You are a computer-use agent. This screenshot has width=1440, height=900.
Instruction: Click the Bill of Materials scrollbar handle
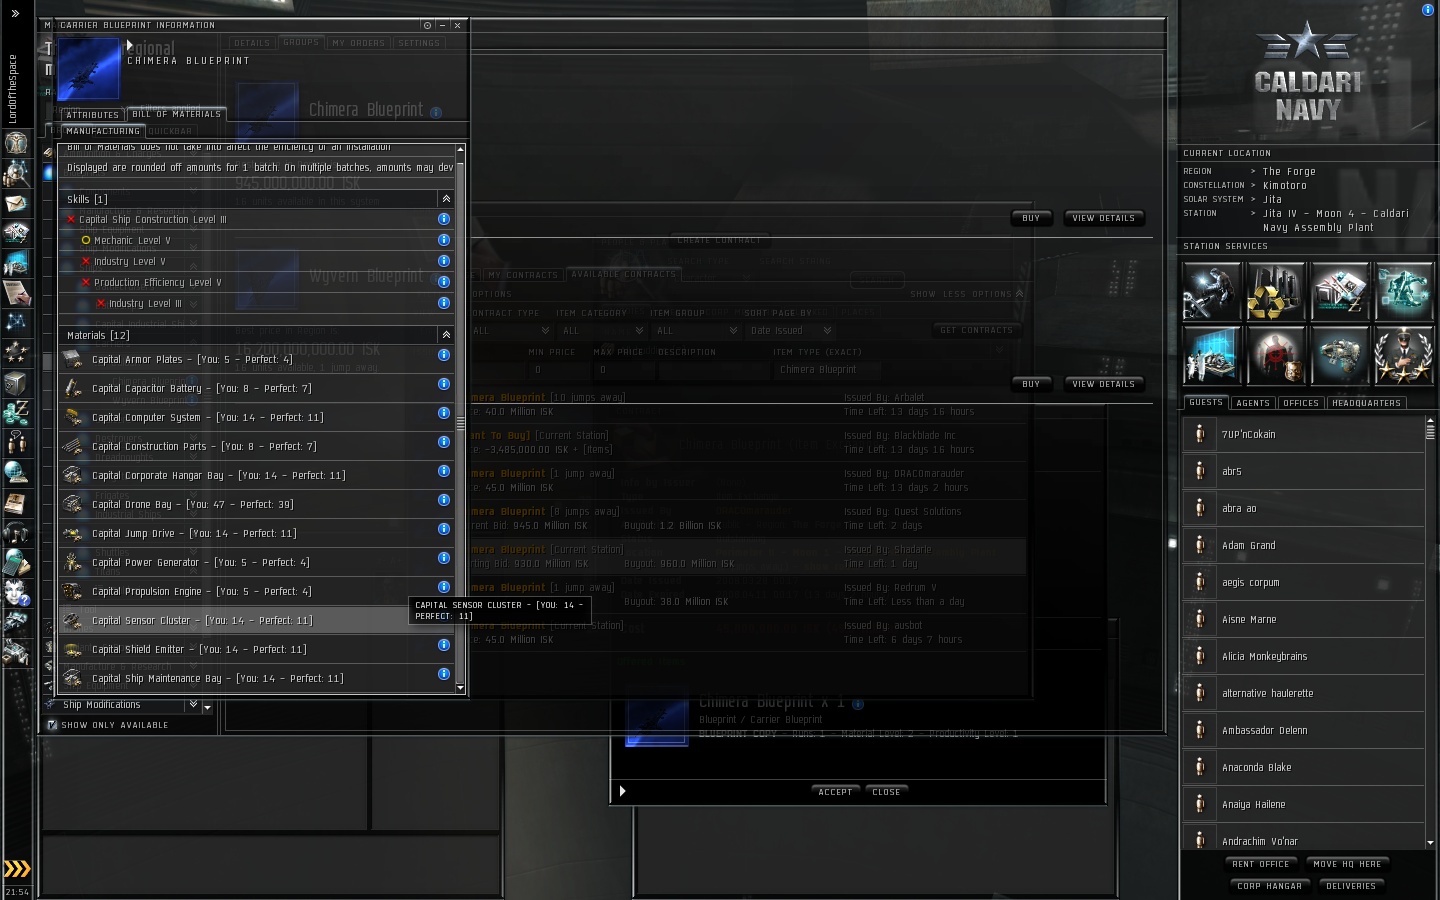460,424
